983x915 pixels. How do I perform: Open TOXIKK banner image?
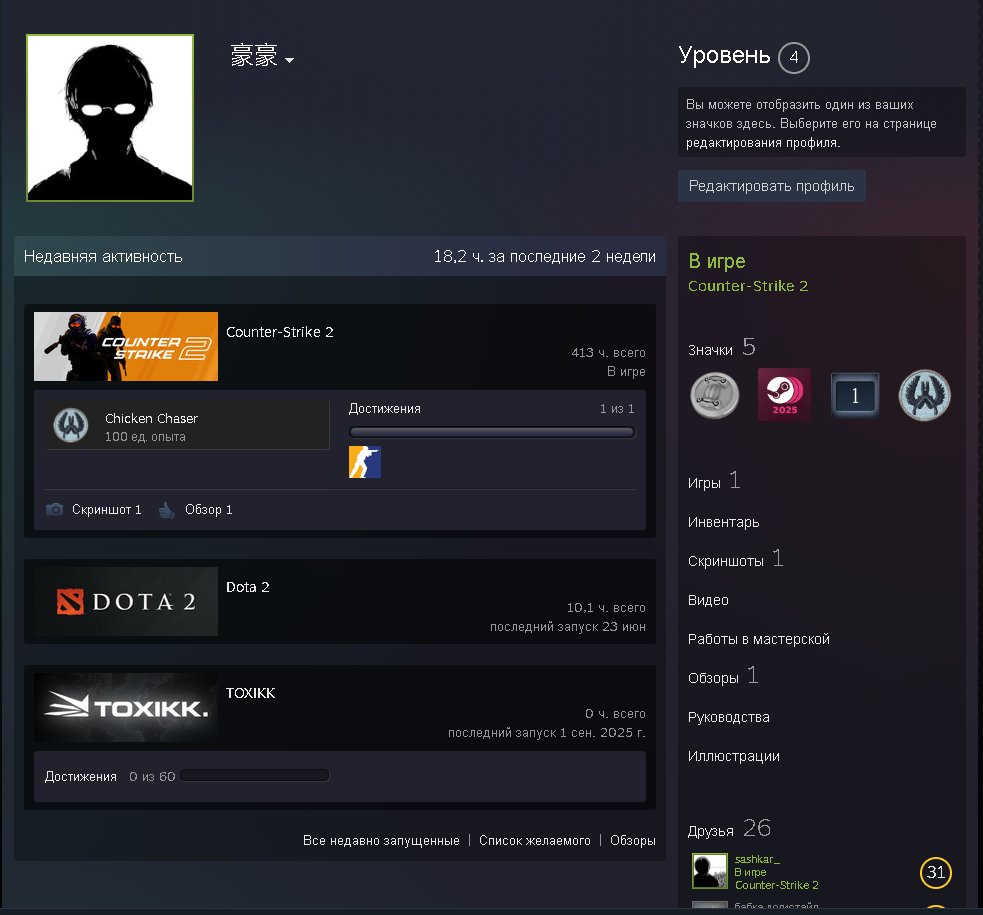[126, 708]
